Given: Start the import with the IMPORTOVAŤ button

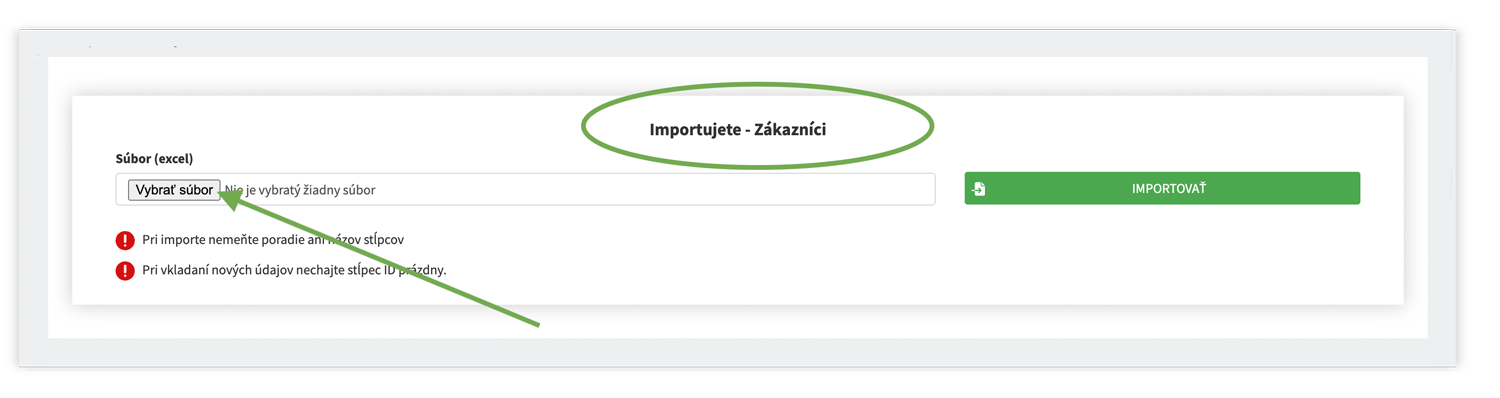Looking at the screenshot, I should 1162,188.
